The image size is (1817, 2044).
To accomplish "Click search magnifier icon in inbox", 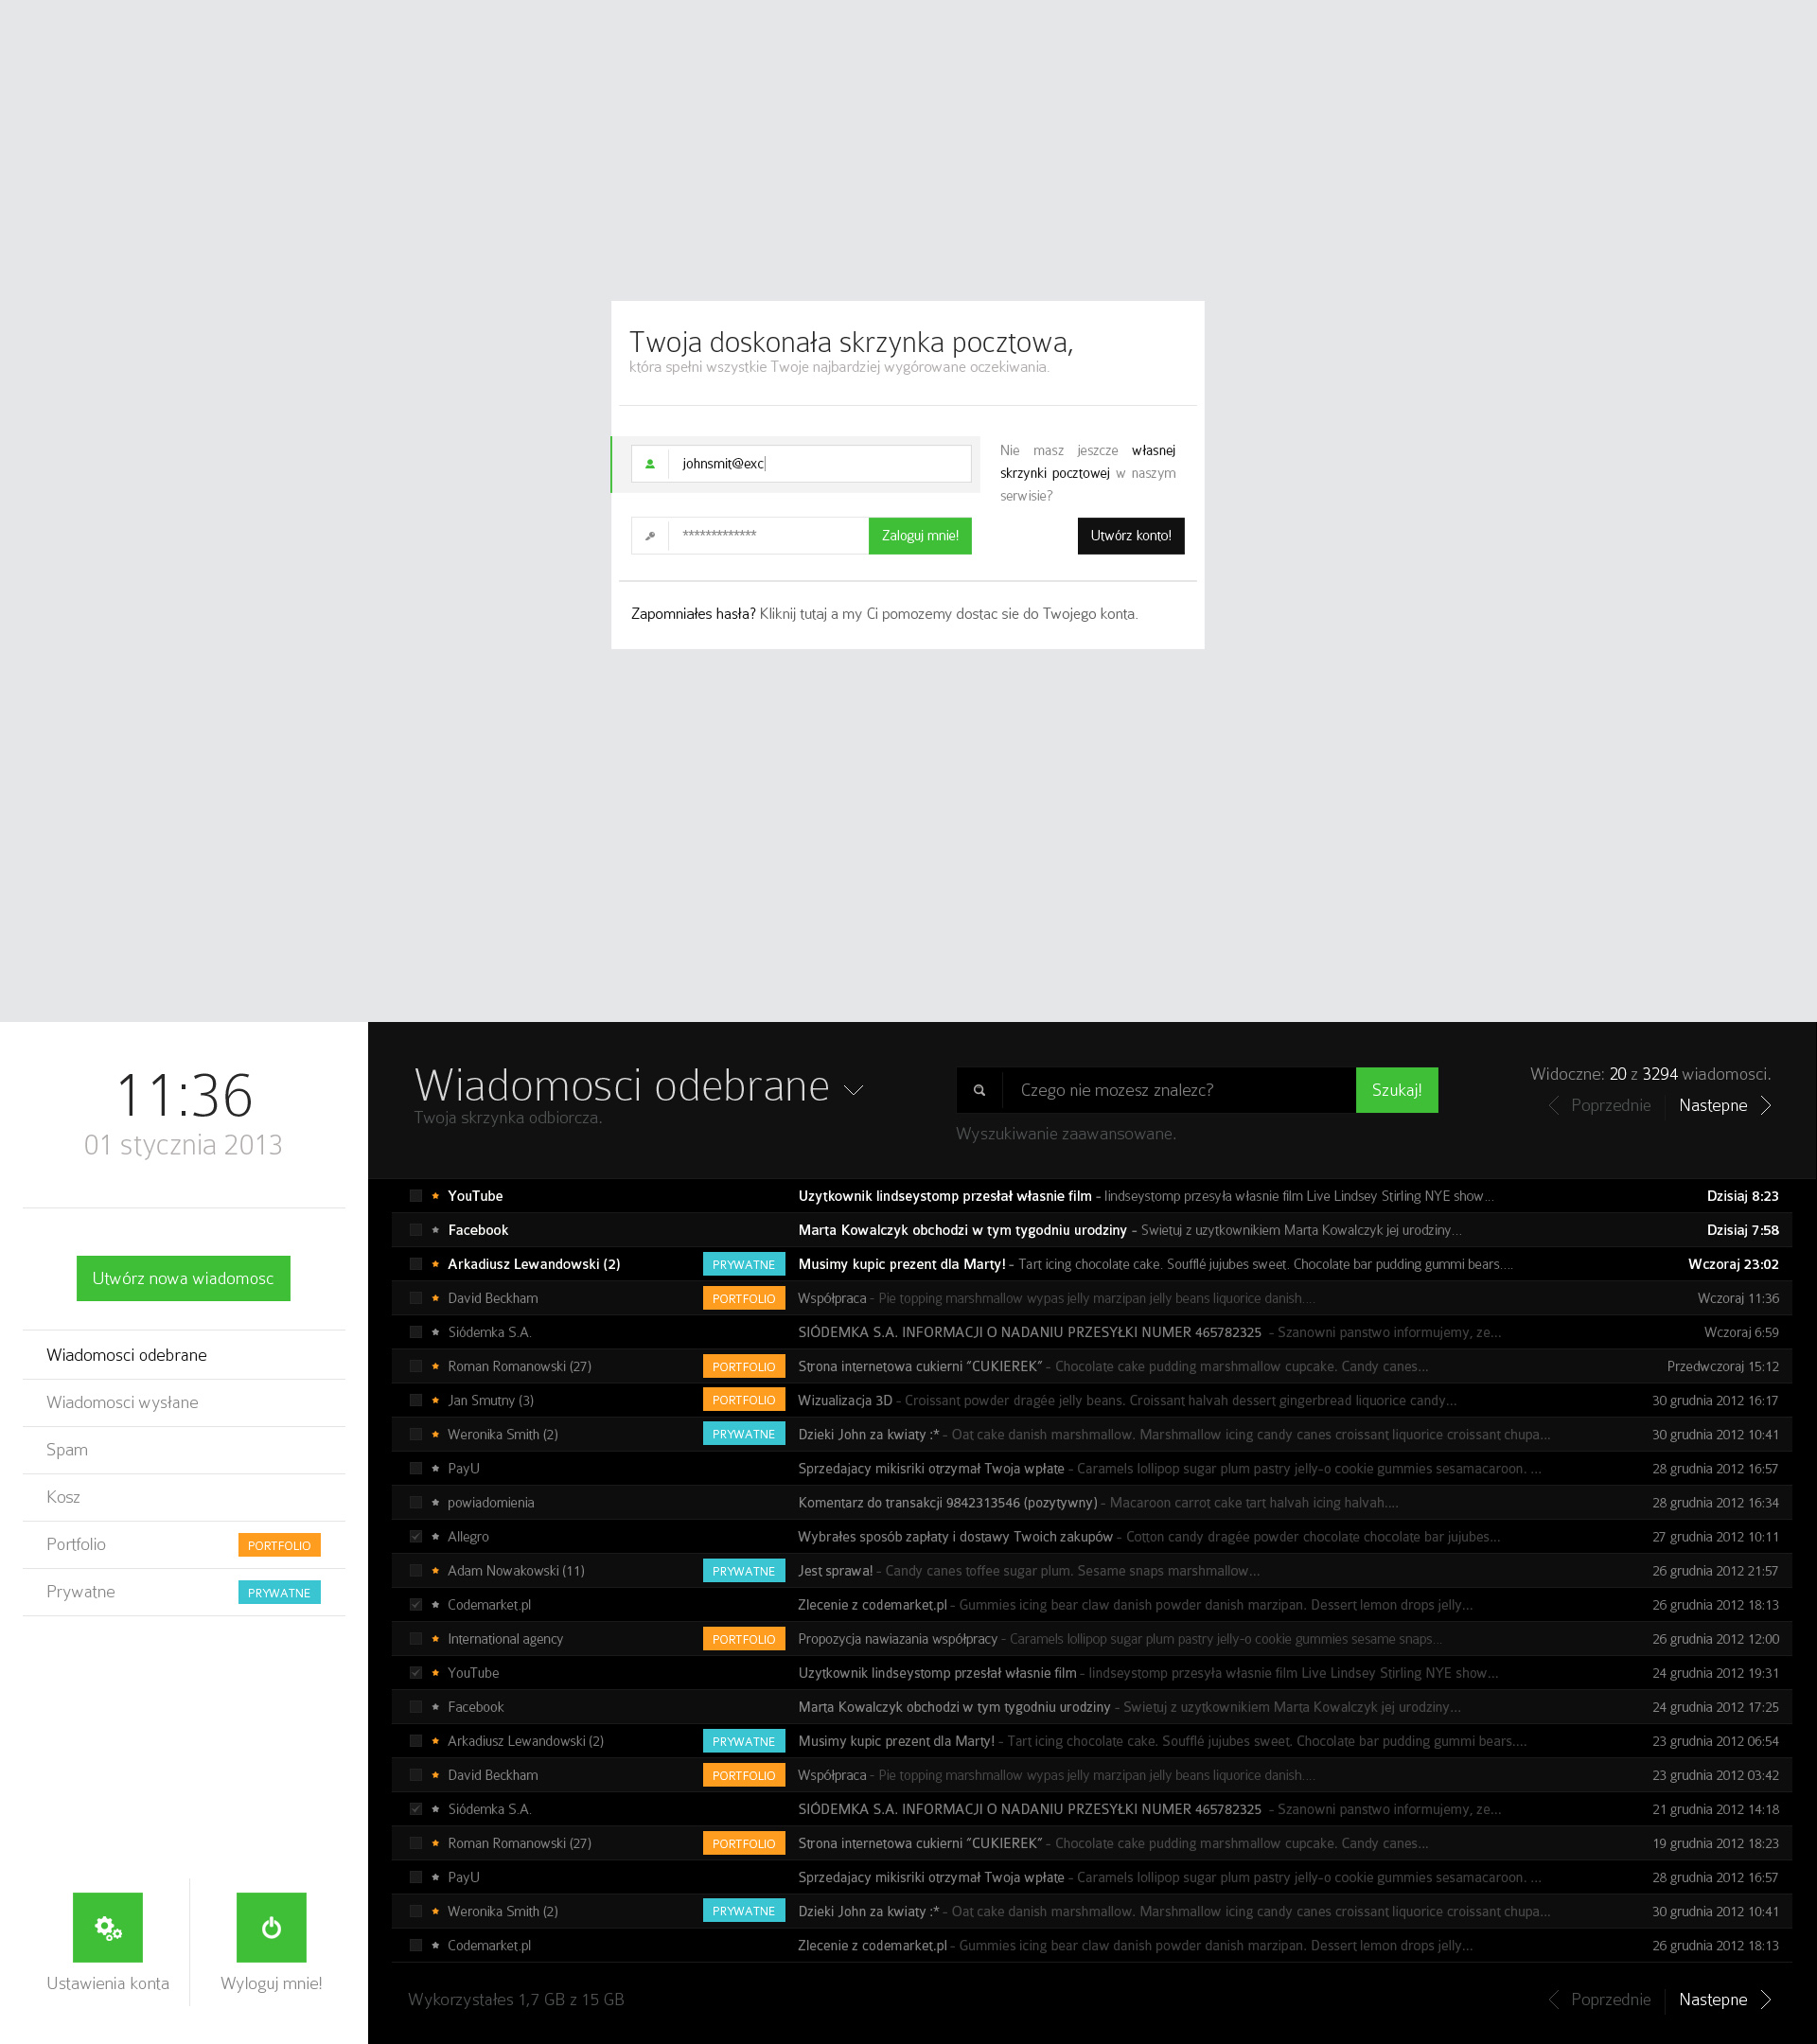I will (x=979, y=1088).
